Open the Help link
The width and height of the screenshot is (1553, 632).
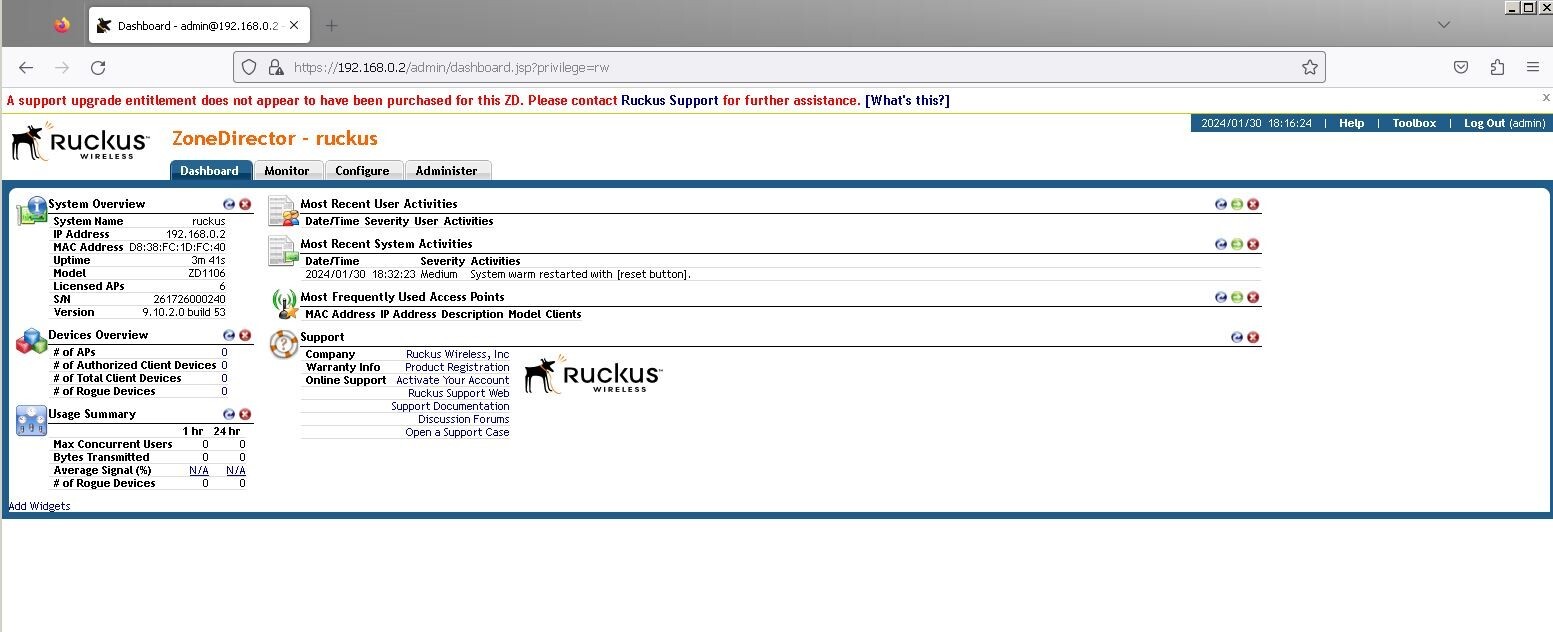(x=1351, y=123)
